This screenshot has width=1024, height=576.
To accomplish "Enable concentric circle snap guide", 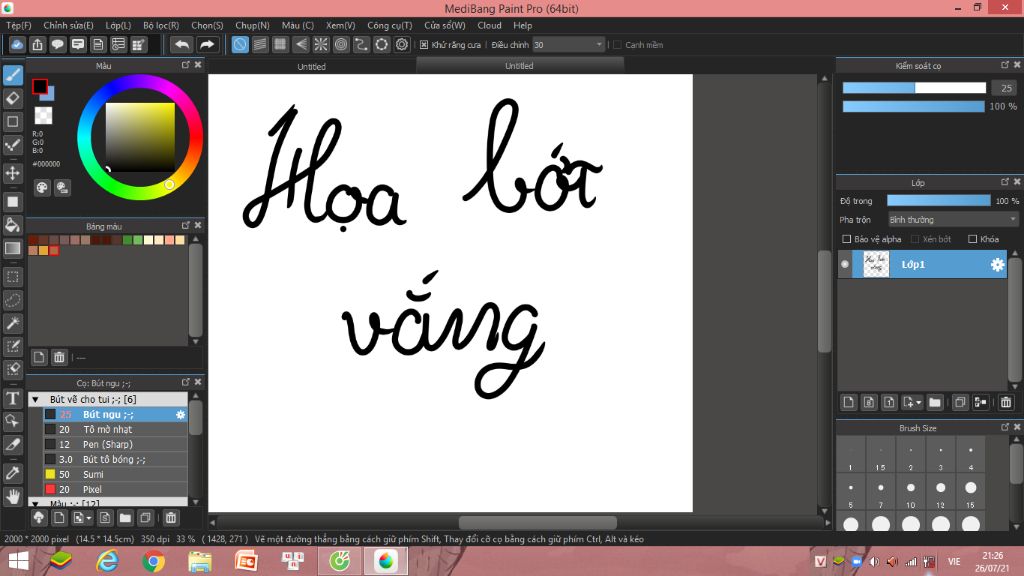I will (341, 44).
